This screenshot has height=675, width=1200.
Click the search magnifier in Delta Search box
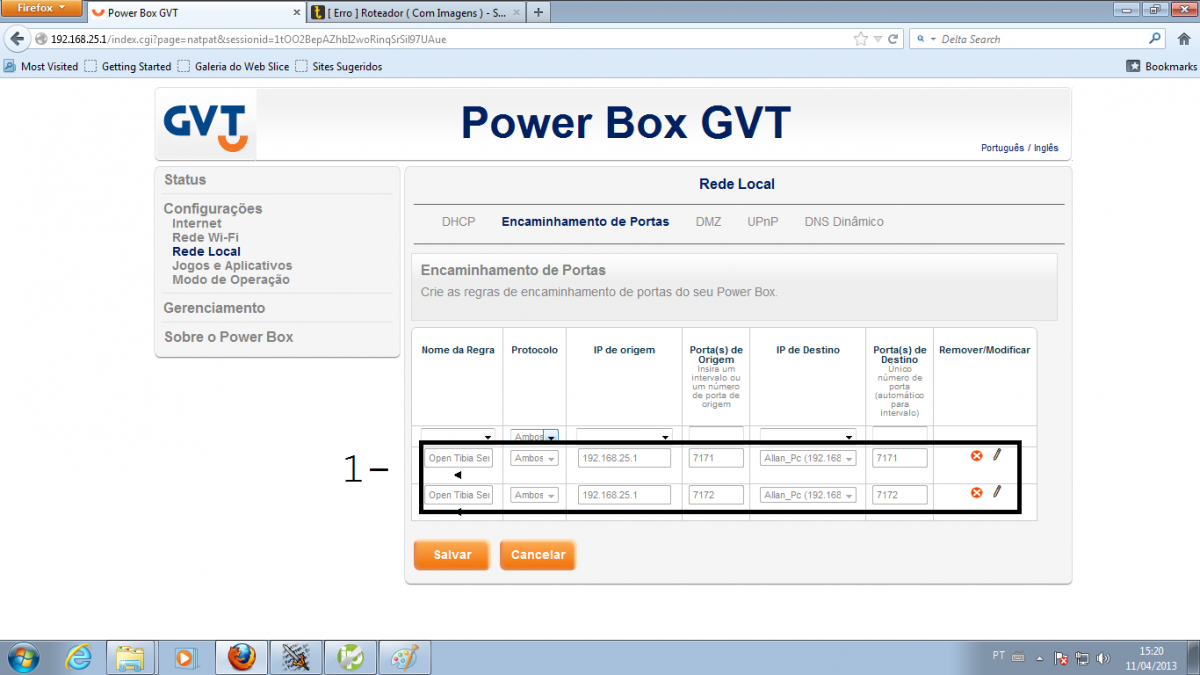[x=1155, y=39]
